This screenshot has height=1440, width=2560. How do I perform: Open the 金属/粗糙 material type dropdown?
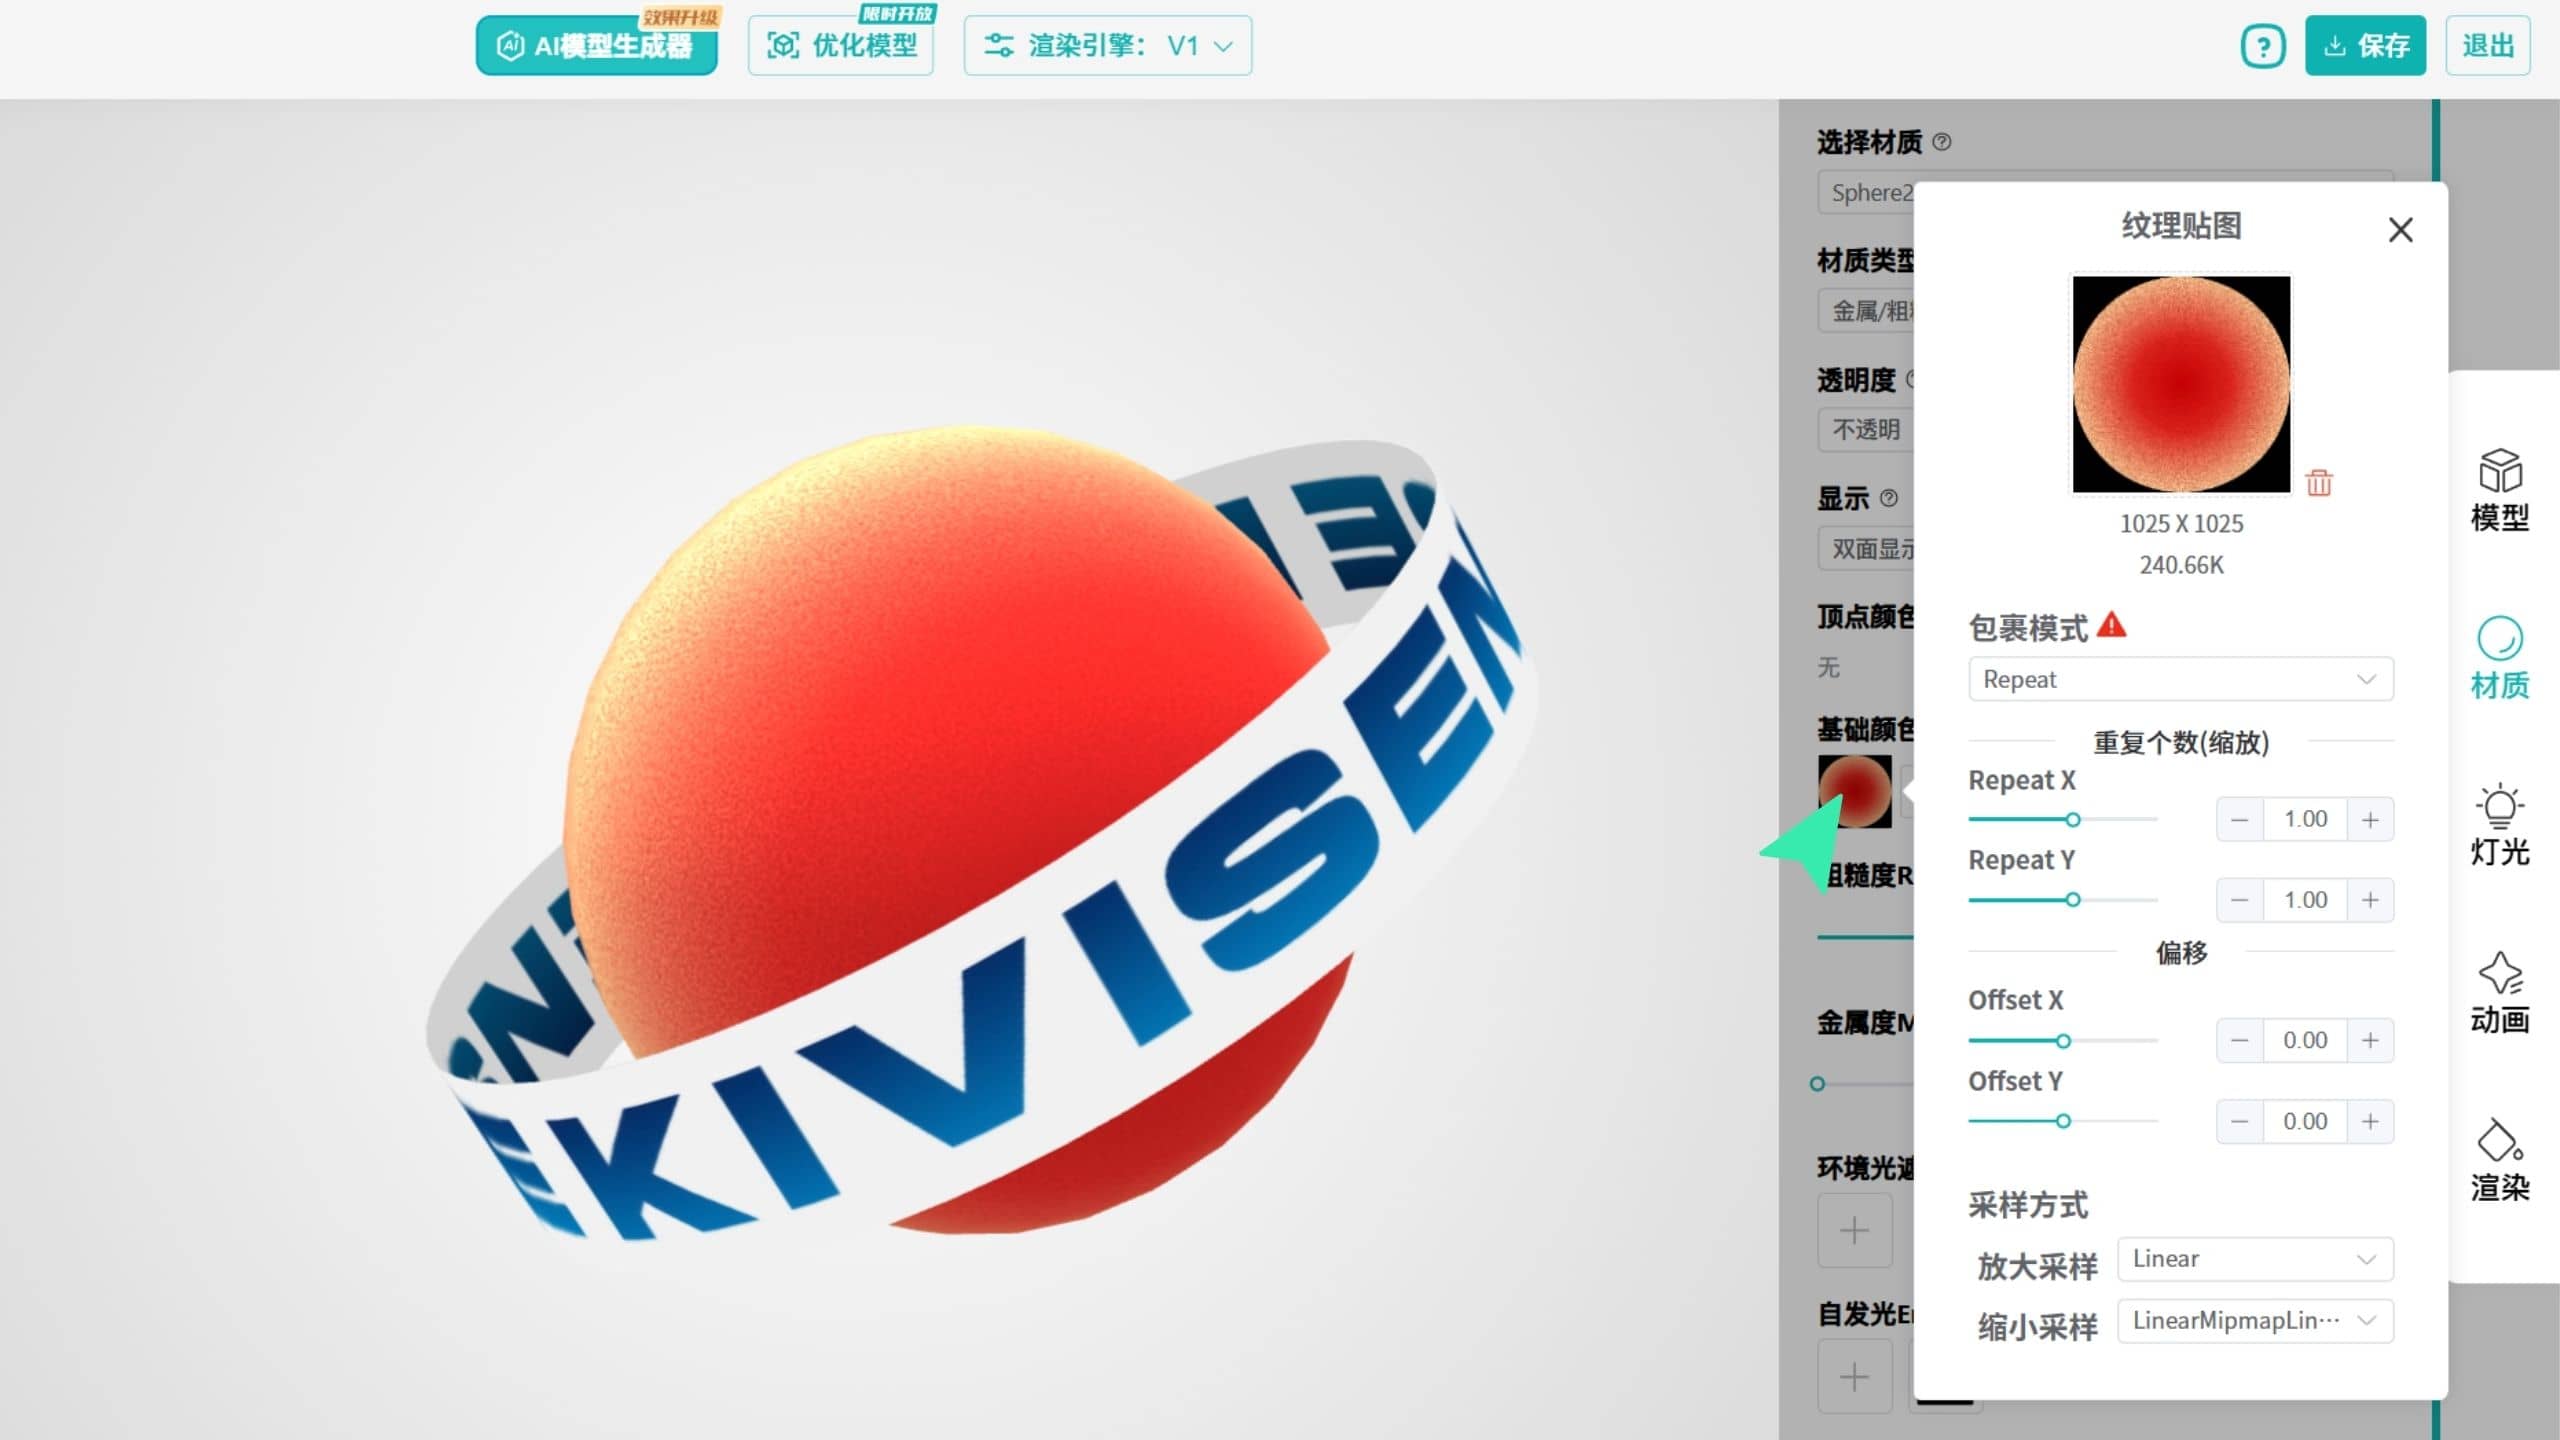point(1866,311)
